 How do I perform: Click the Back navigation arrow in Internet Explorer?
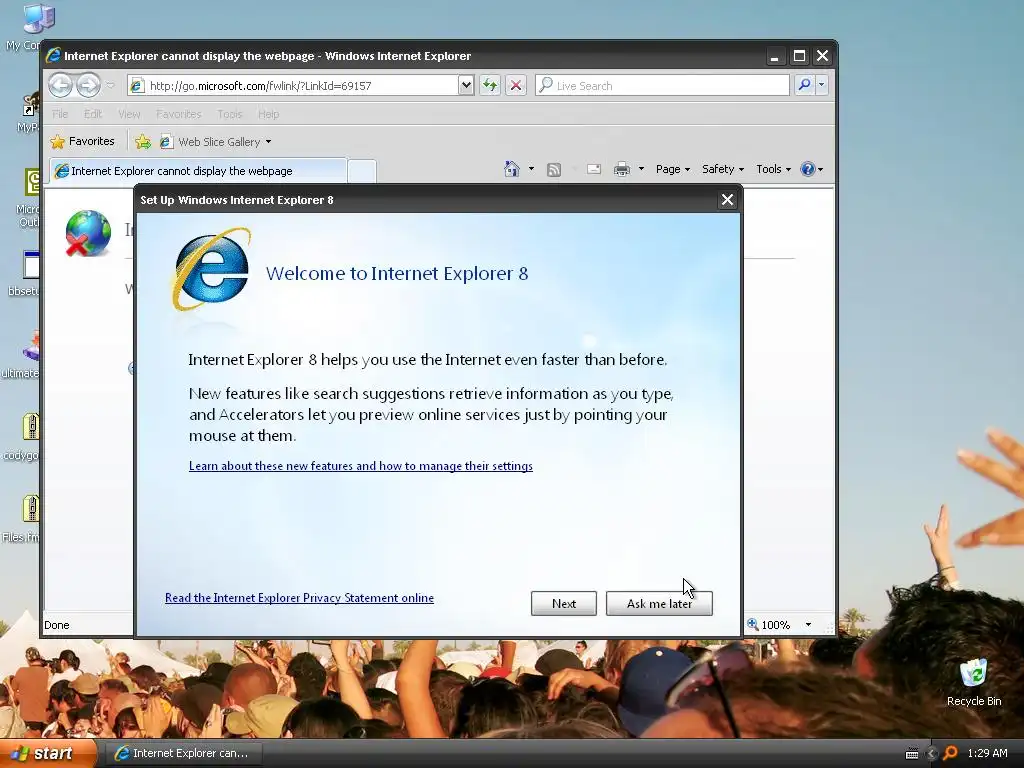61,85
